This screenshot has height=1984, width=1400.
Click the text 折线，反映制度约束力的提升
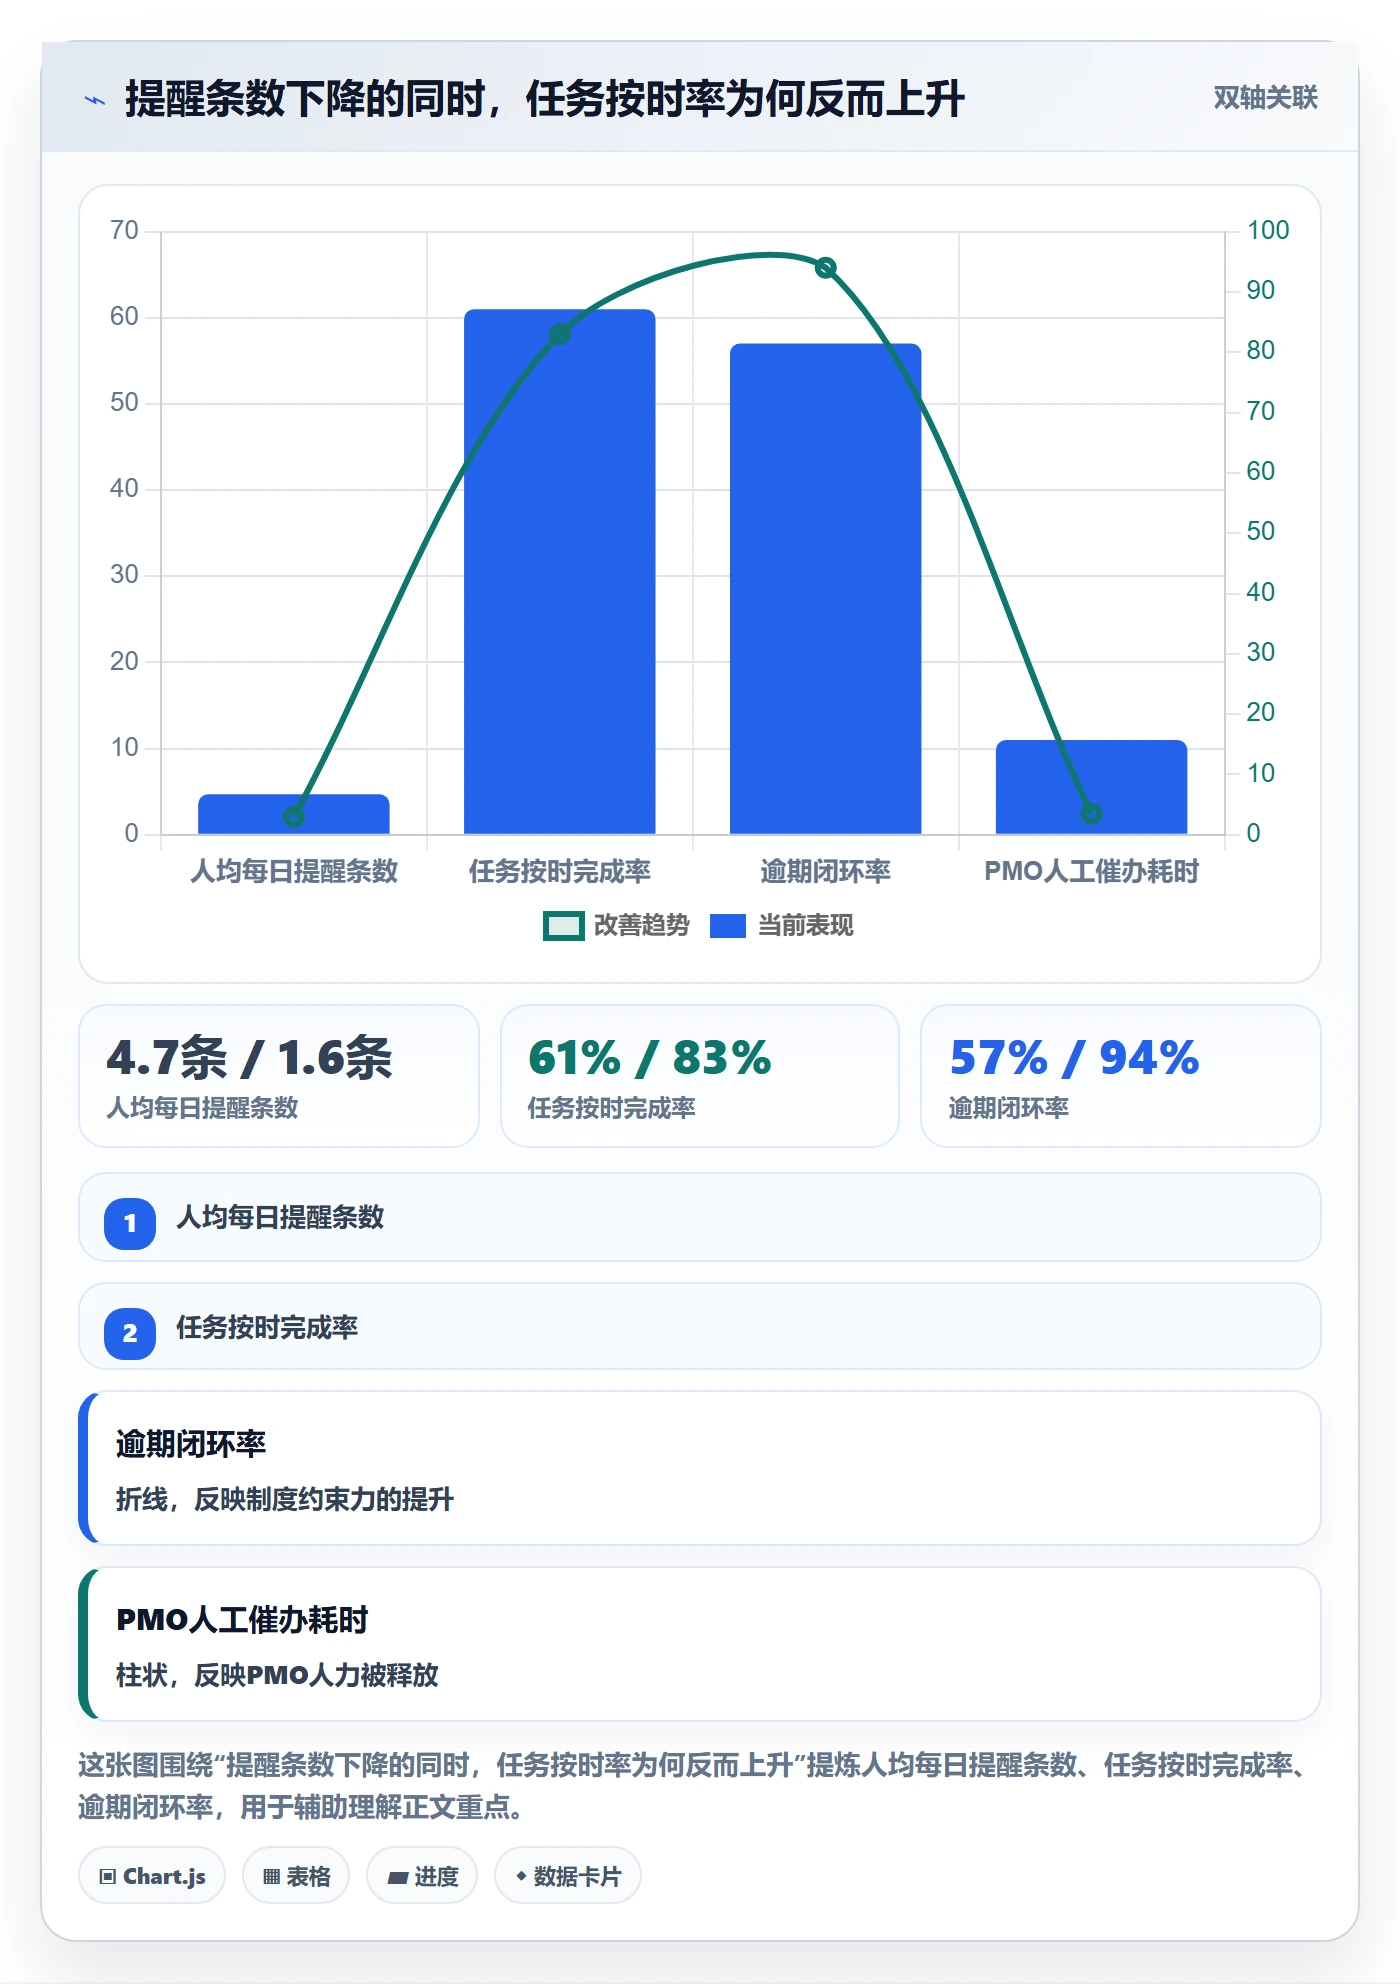click(x=285, y=1500)
